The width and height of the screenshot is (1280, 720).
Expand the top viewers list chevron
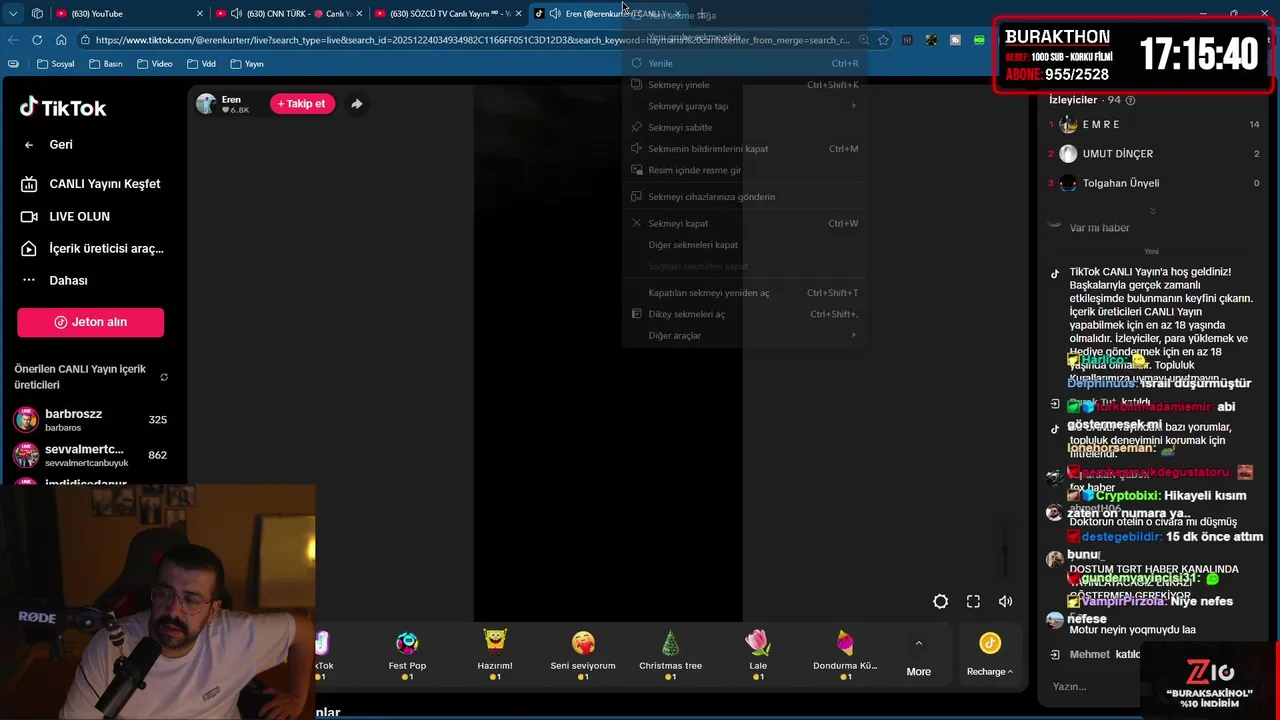(x=1153, y=211)
